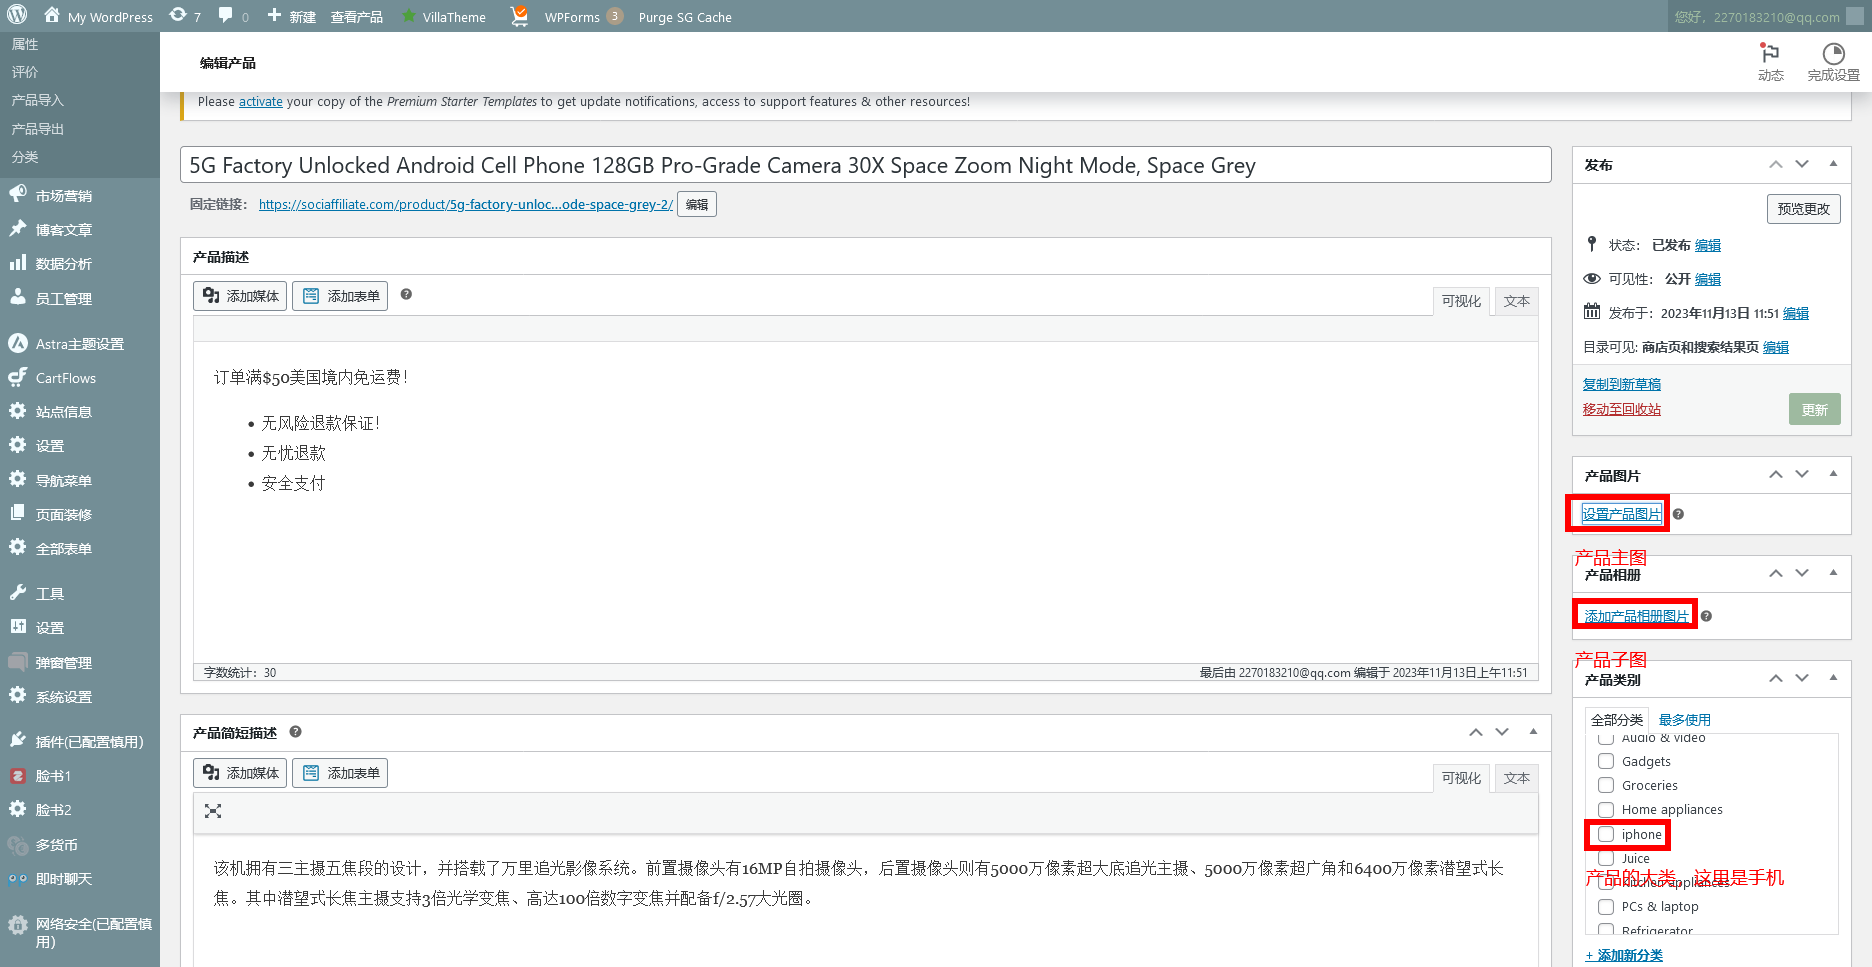
Task: Check the Gadgets category checkbox
Action: click(1606, 761)
